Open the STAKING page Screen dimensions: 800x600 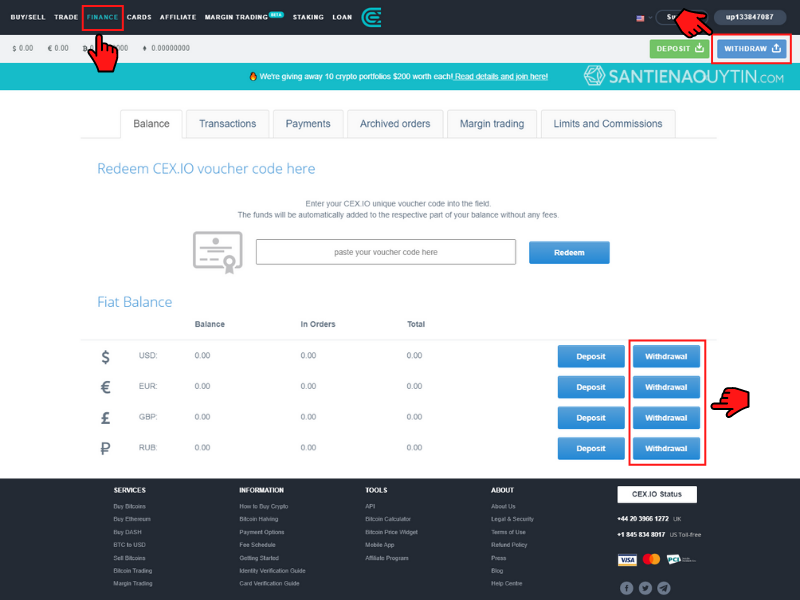click(x=308, y=17)
